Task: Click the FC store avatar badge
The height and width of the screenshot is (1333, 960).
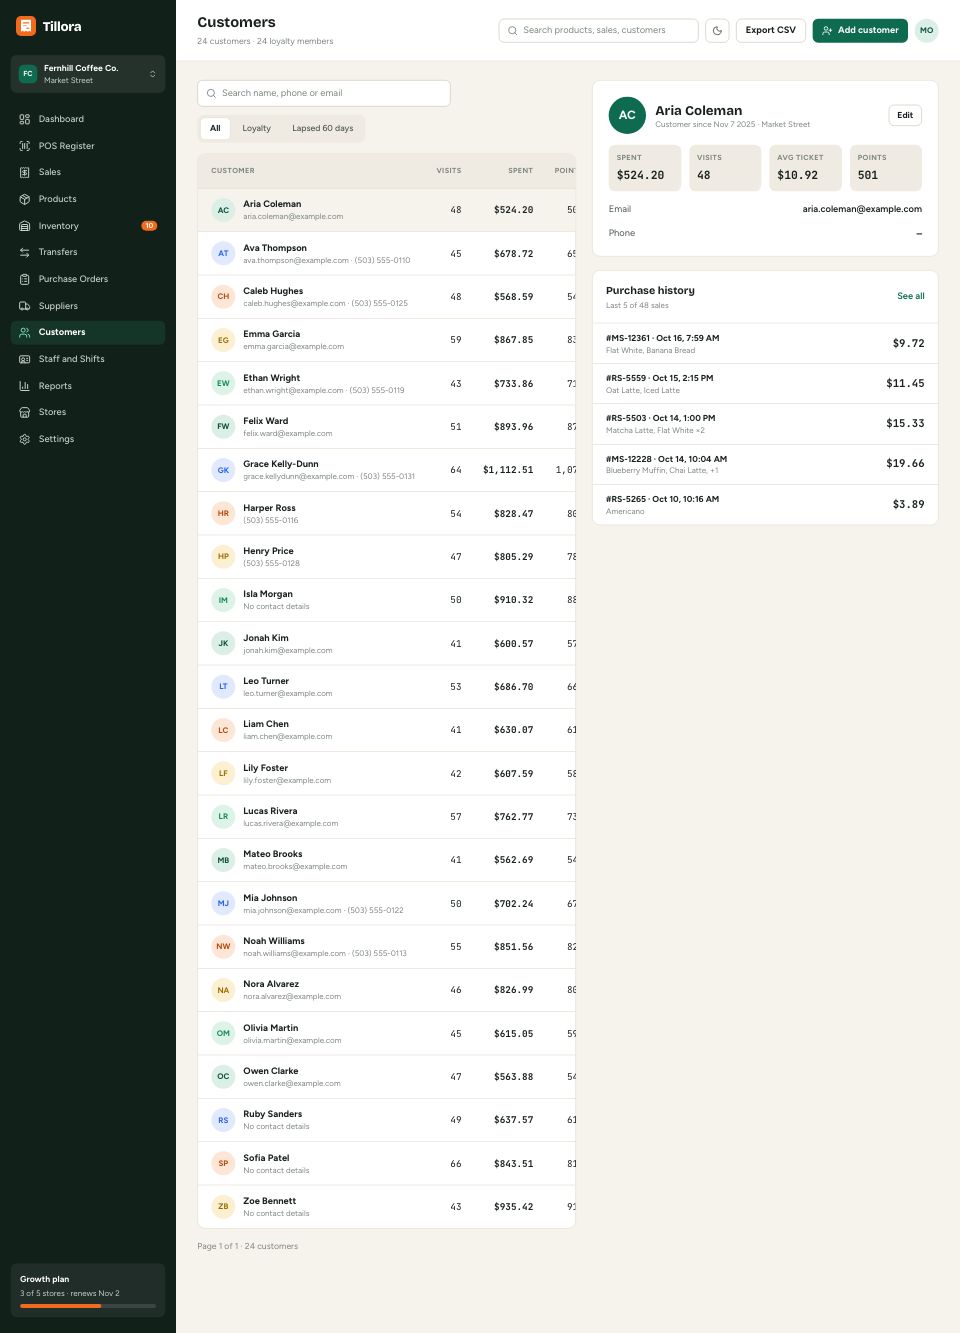Action: pos(28,74)
